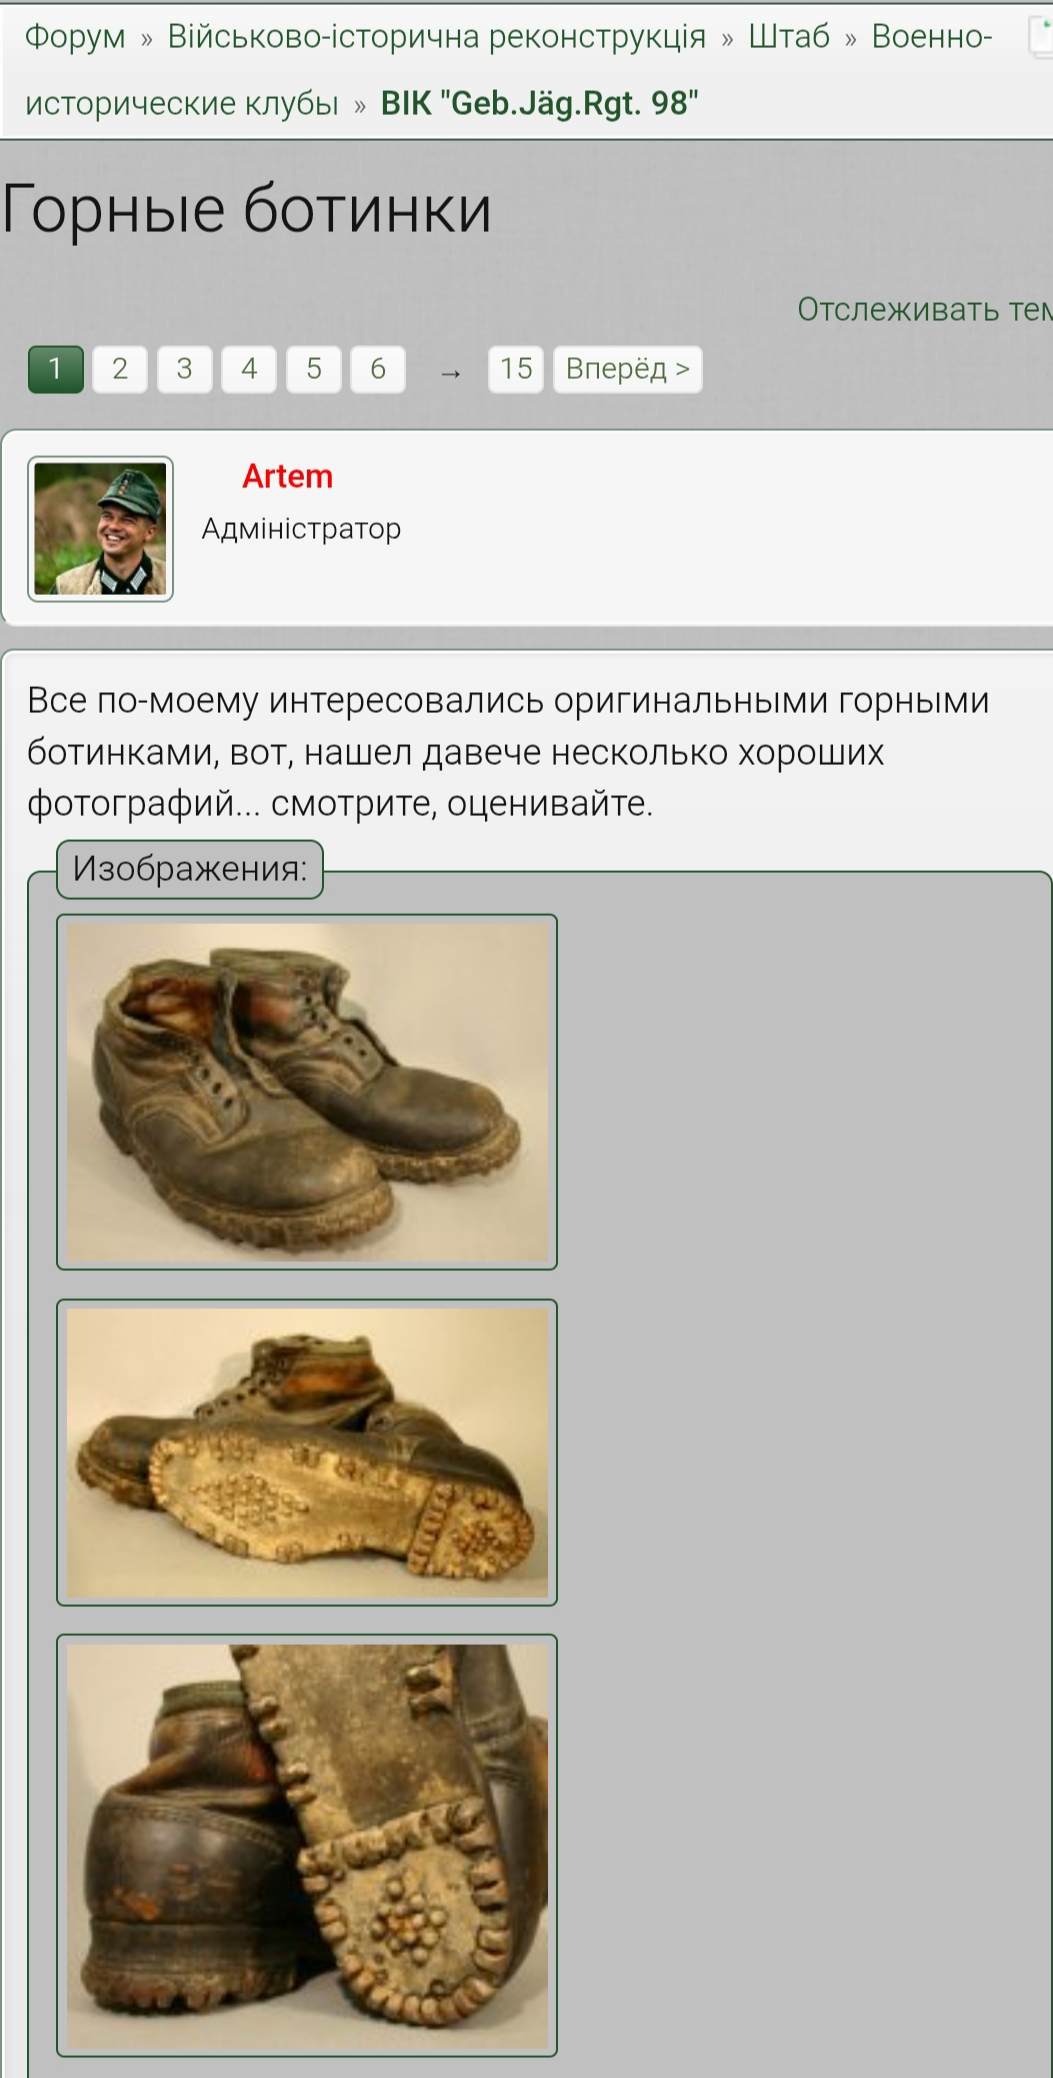Go to Штаб breadcrumb section
Image resolution: width=1053 pixels, height=2078 pixels.
pos(789,37)
